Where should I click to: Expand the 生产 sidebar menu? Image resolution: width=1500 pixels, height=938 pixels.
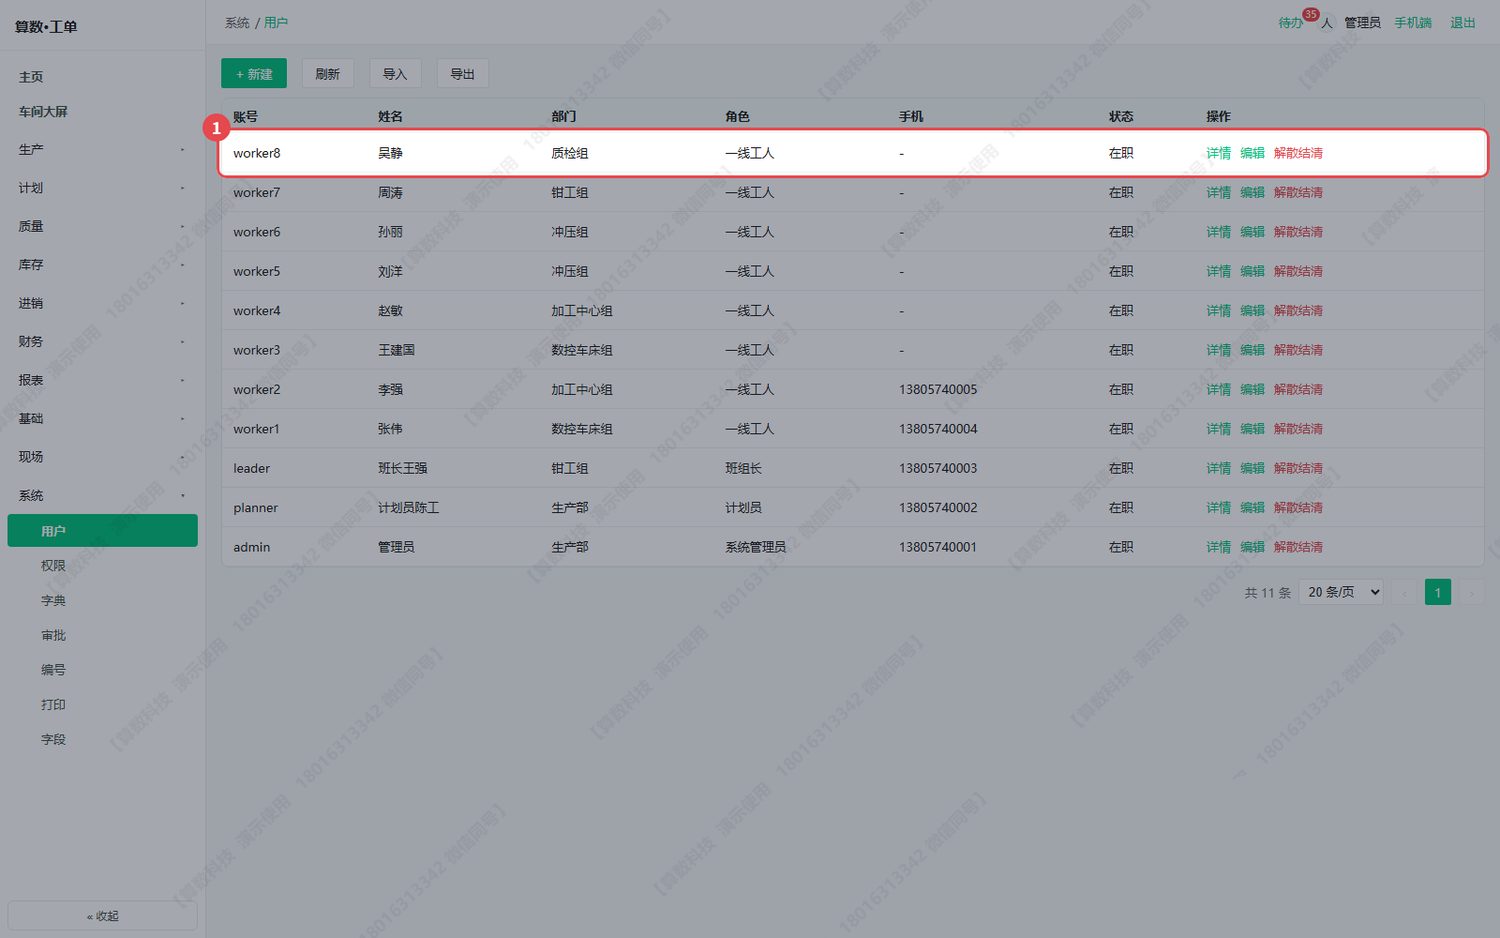(102, 150)
